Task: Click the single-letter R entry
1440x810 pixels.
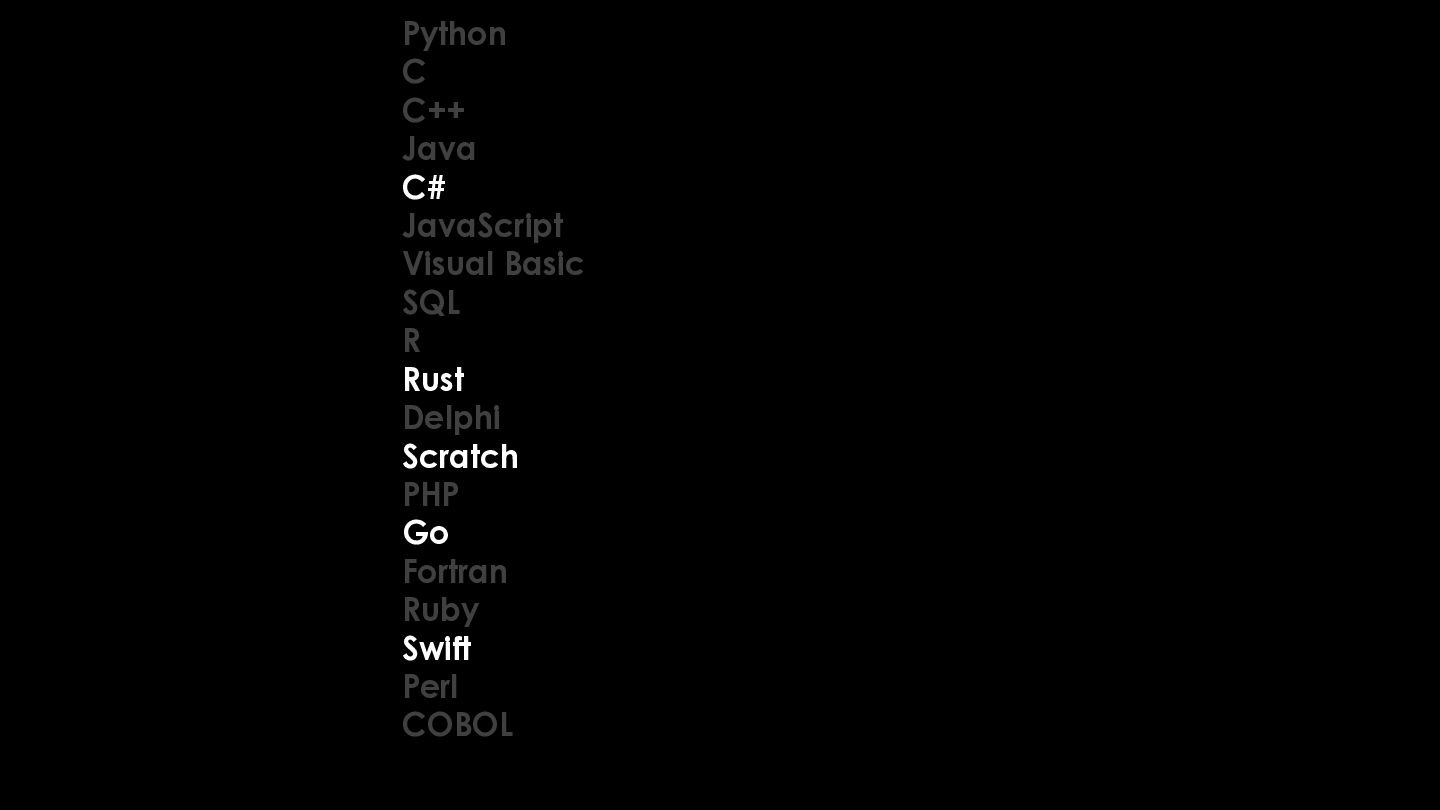Action: (411, 341)
